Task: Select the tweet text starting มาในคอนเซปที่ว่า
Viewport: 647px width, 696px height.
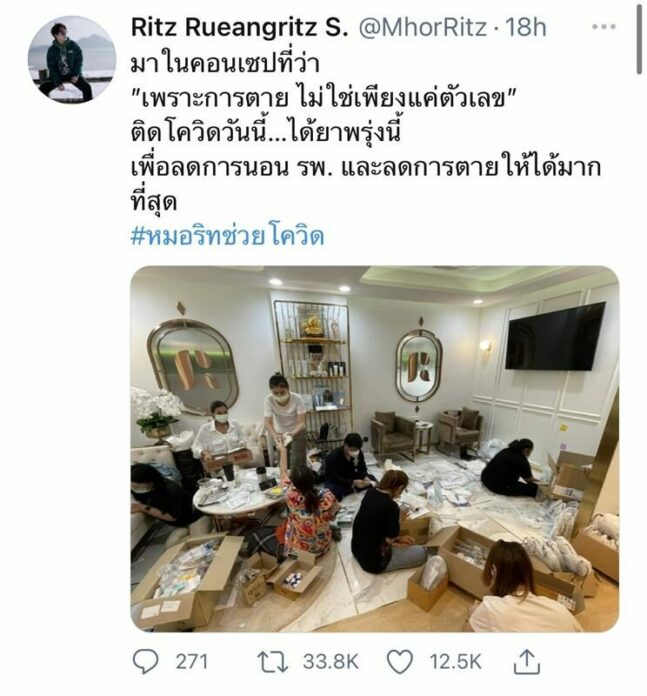Action: pos(225,65)
